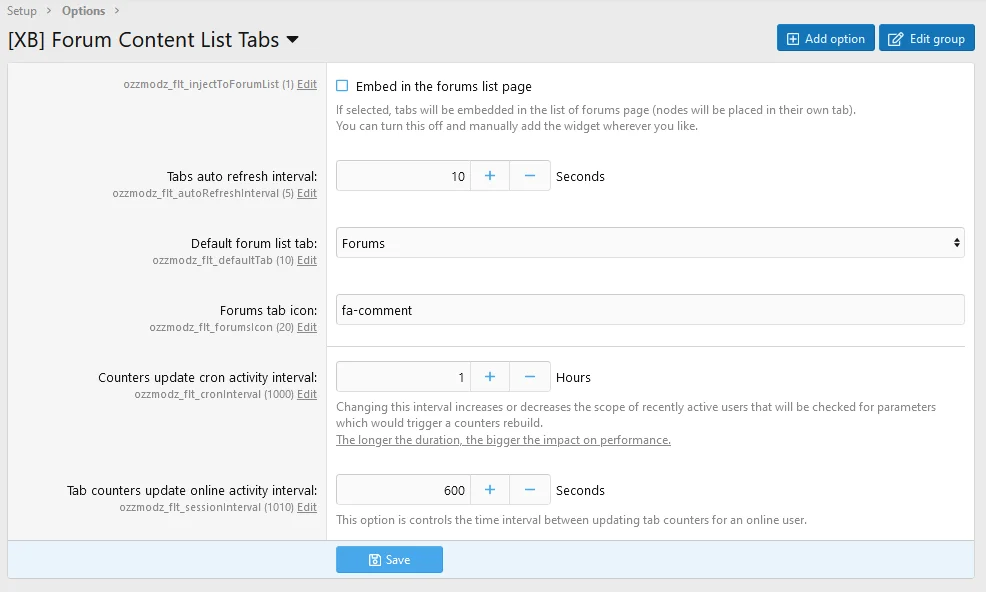The height and width of the screenshot is (592, 986).
Task: Save the options form
Action: (389, 560)
